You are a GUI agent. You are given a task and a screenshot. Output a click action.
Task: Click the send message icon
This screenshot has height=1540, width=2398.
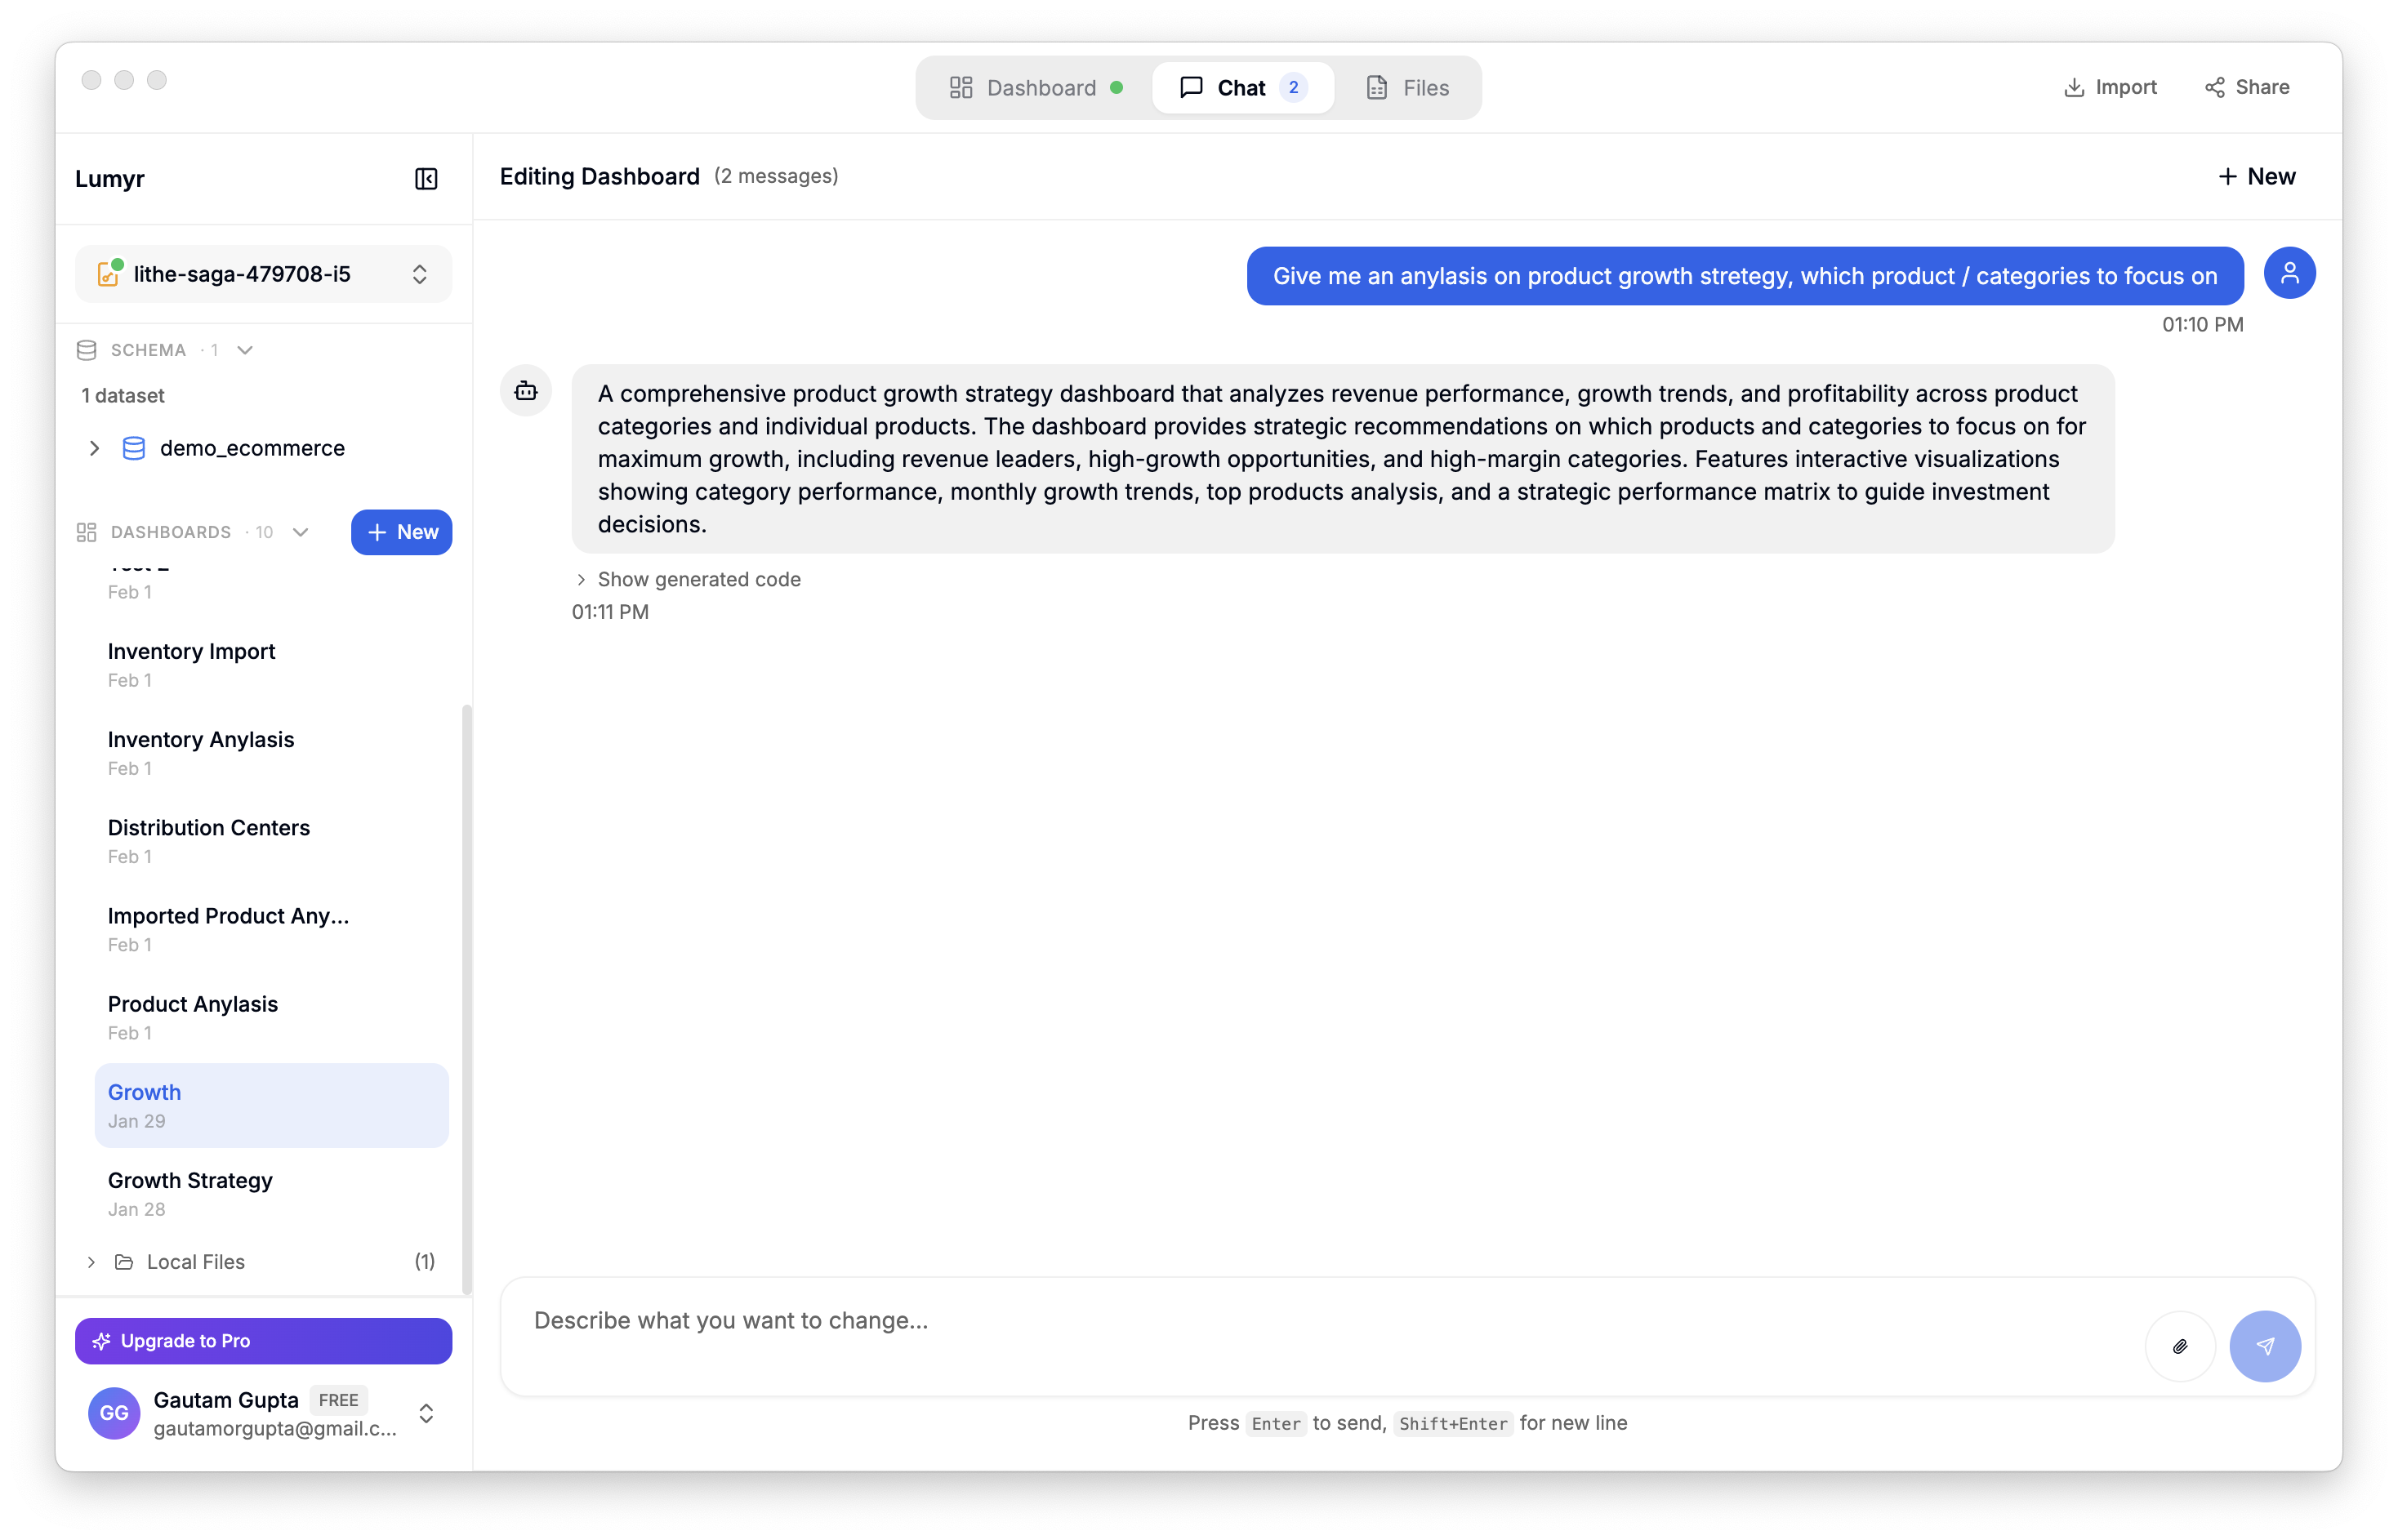point(2266,1346)
